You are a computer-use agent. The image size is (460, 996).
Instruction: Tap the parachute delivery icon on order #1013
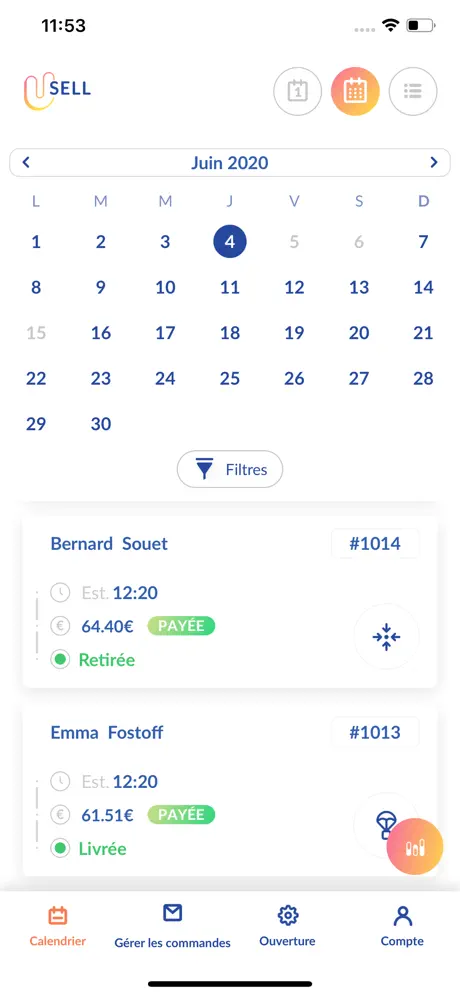click(384, 824)
